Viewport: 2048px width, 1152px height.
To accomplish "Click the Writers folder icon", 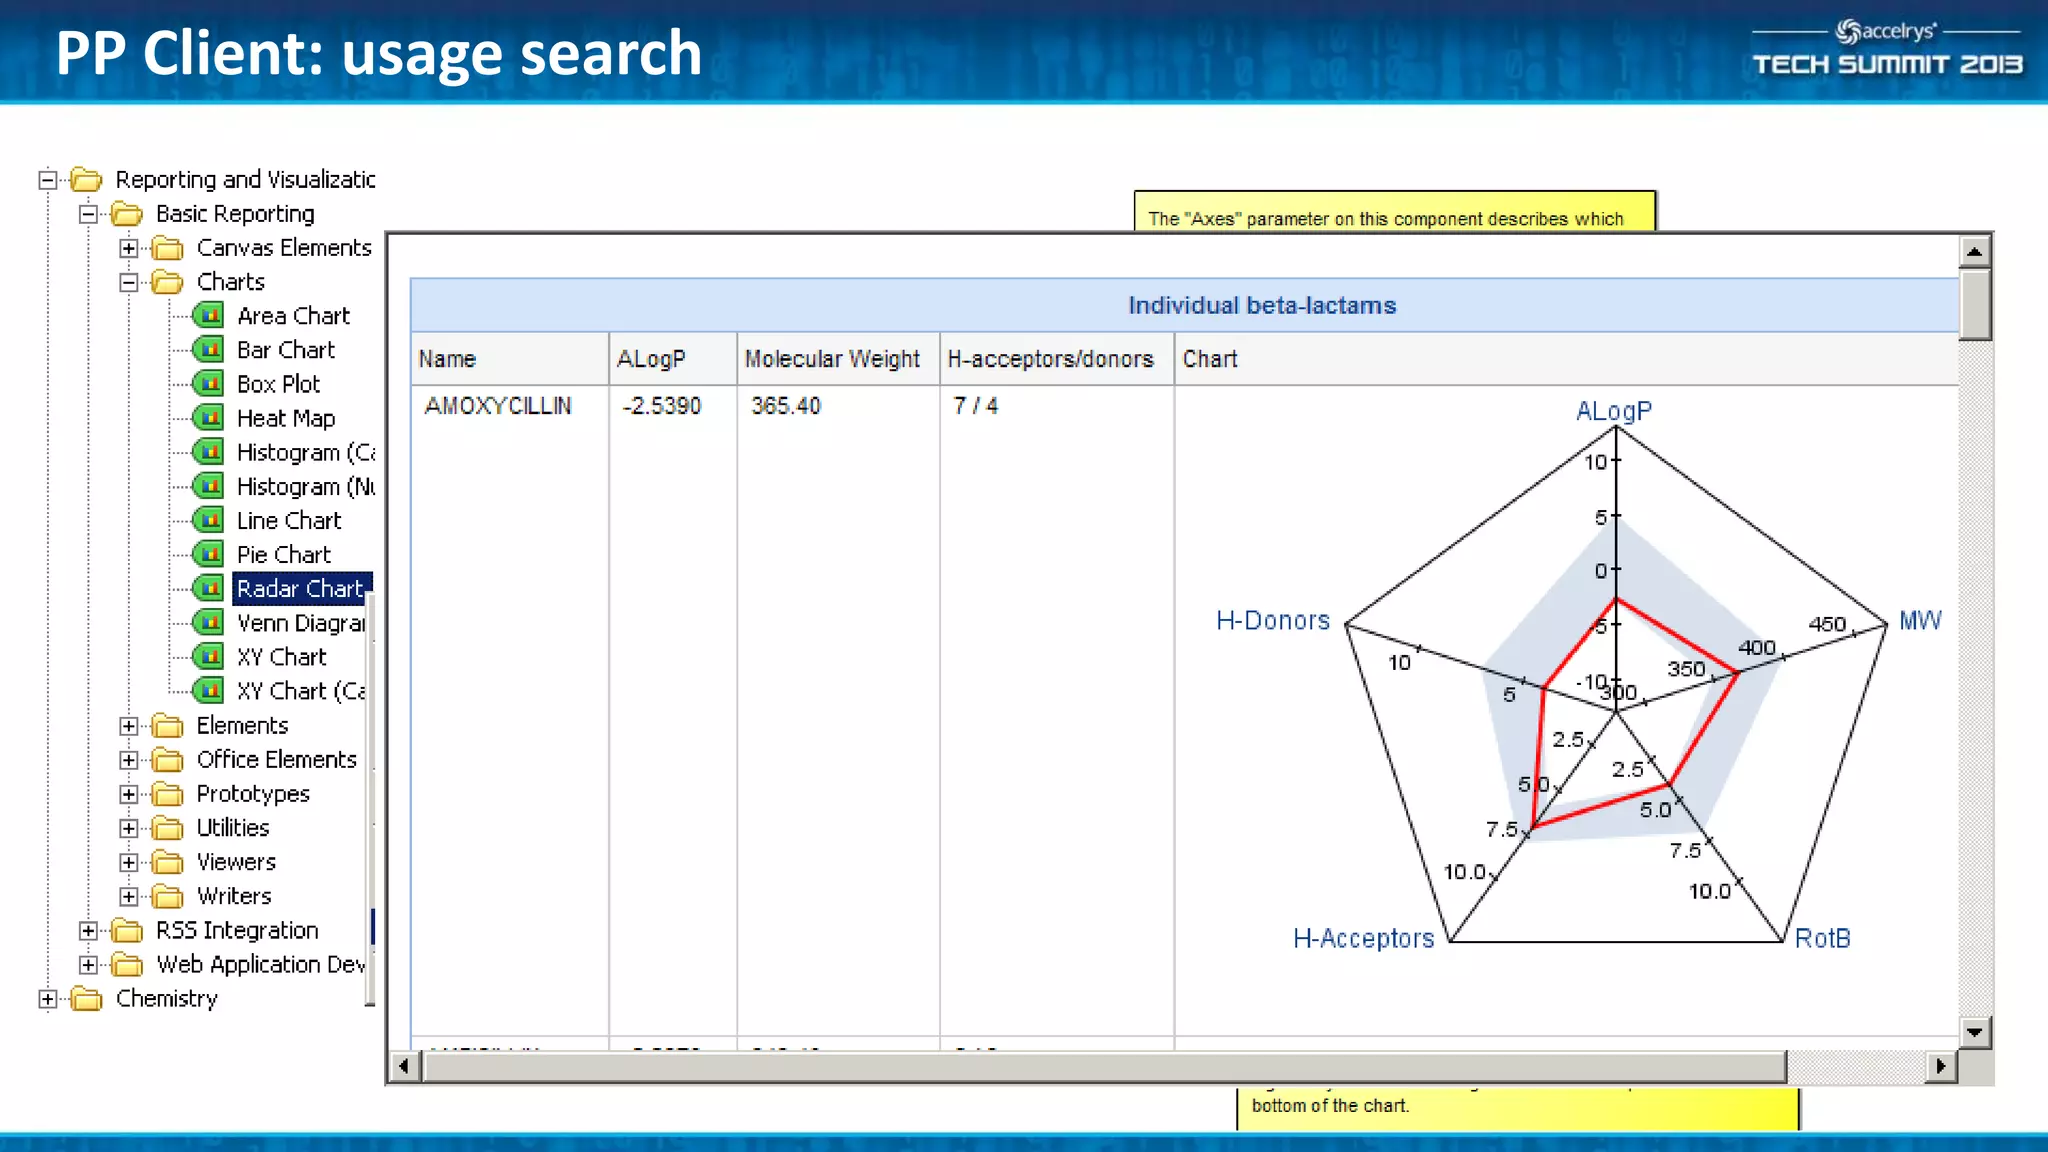I will 168,896.
